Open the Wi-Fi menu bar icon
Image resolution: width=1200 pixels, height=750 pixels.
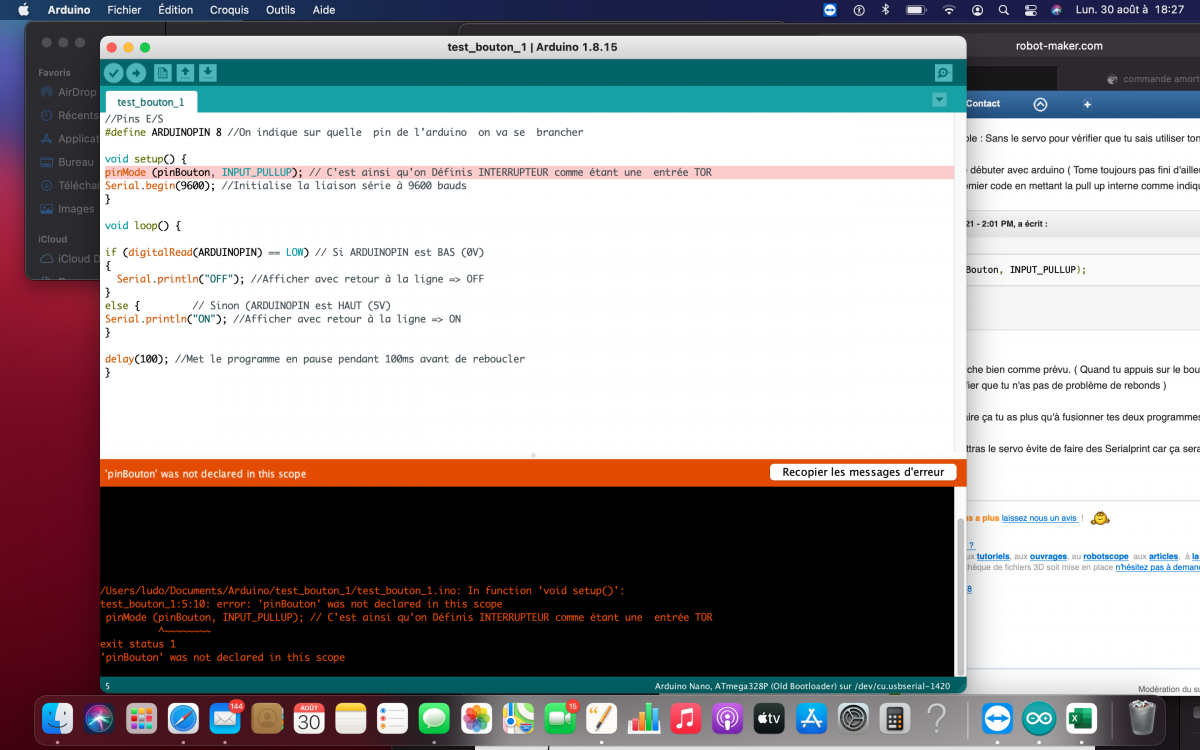coord(949,10)
